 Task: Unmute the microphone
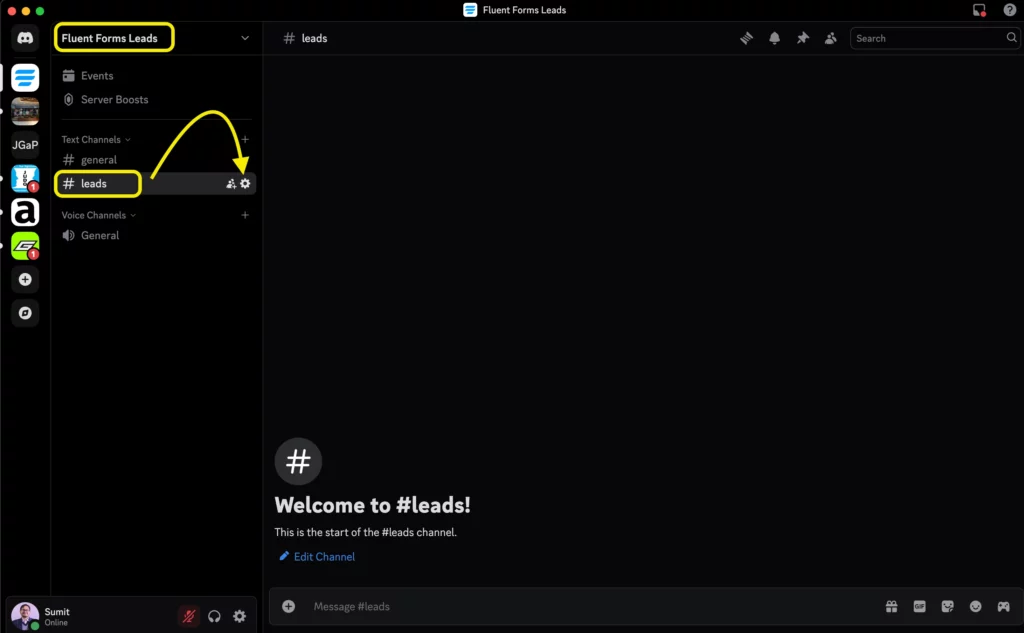(188, 616)
